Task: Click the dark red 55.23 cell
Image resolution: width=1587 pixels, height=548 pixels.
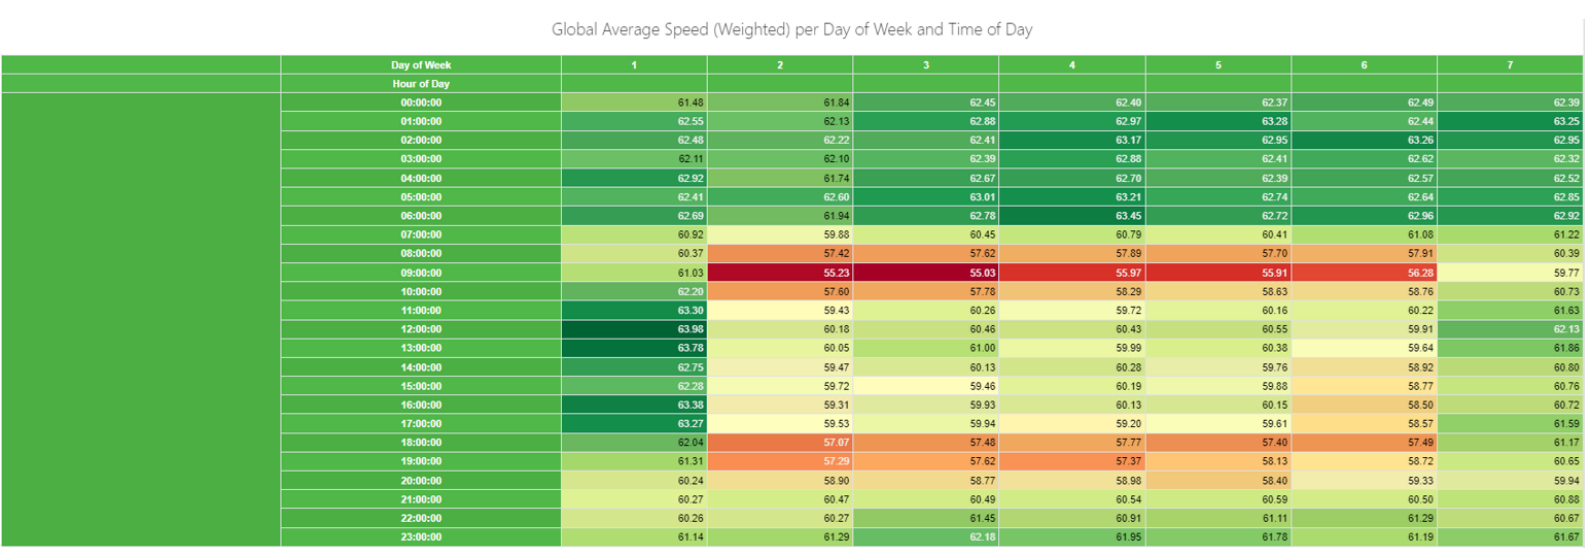Action: pos(780,273)
